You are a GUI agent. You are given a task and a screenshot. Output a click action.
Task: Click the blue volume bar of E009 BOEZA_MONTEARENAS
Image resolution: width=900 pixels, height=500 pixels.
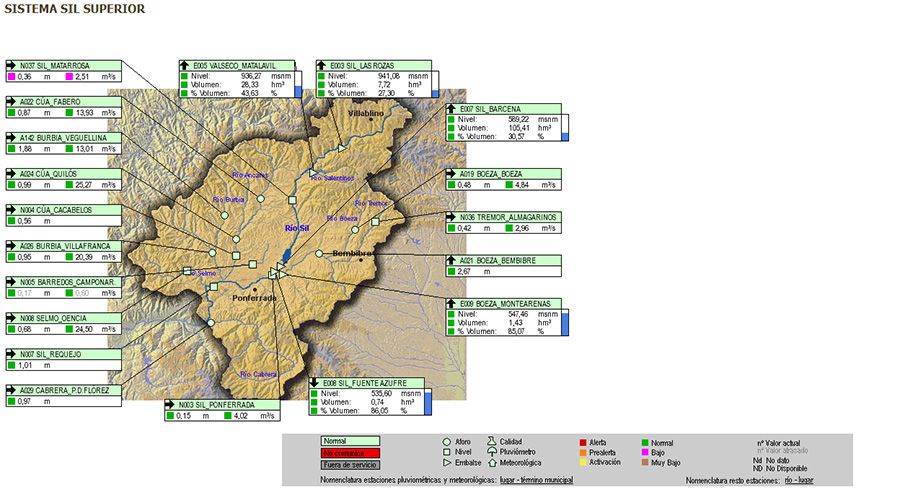click(x=564, y=323)
